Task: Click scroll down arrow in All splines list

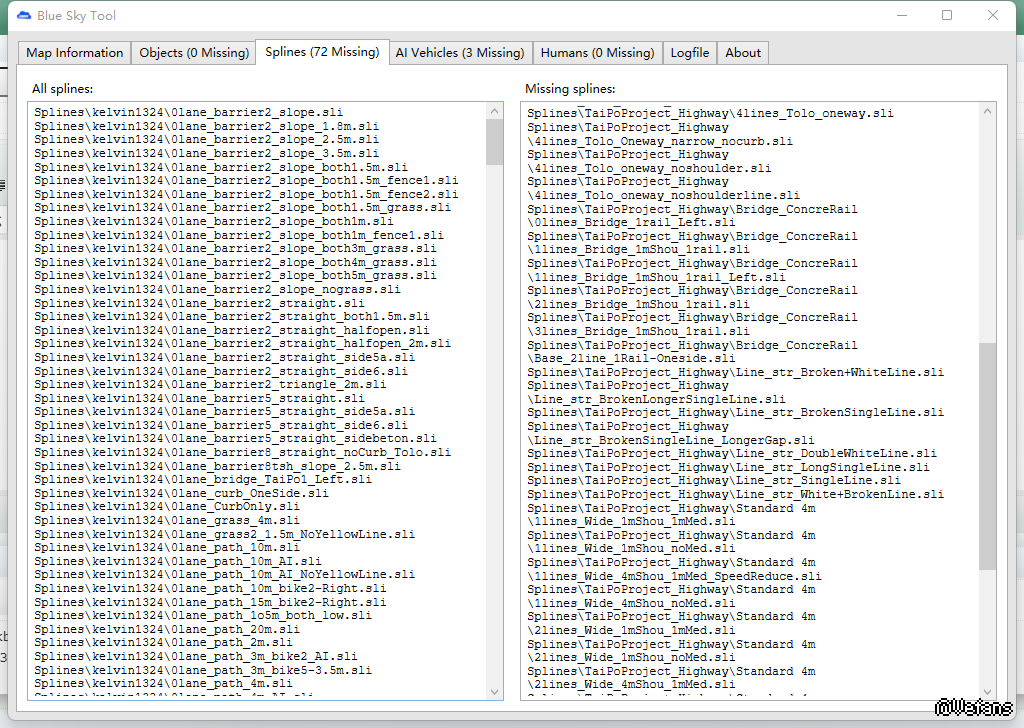Action: pyautogui.click(x=494, y=691)
